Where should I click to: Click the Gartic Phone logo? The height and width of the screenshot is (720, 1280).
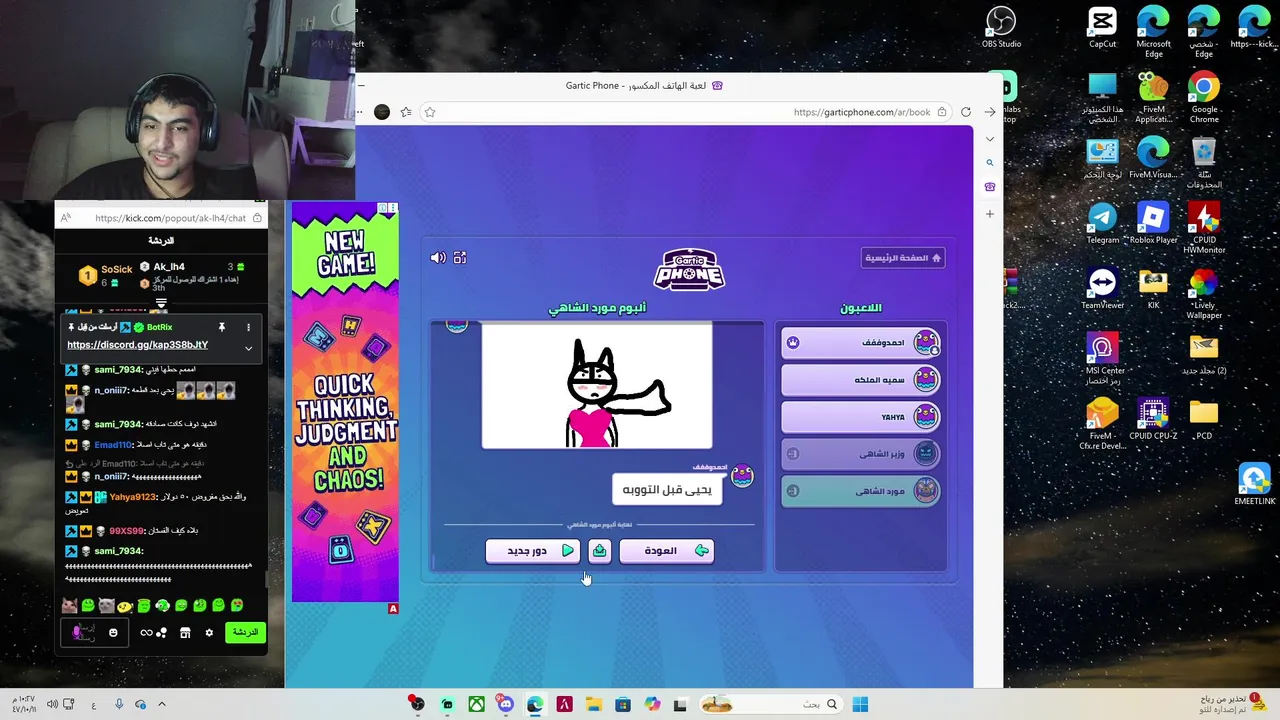689,269
